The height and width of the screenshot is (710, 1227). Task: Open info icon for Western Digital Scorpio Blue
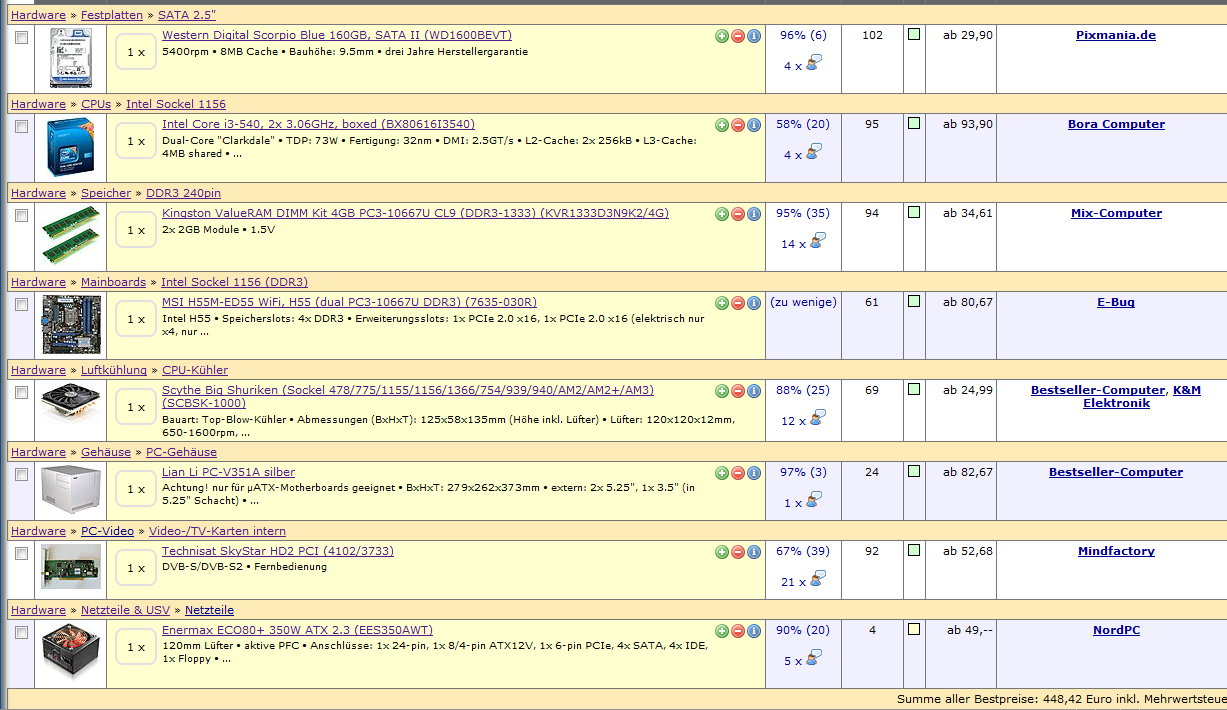[x=754, y=36]
